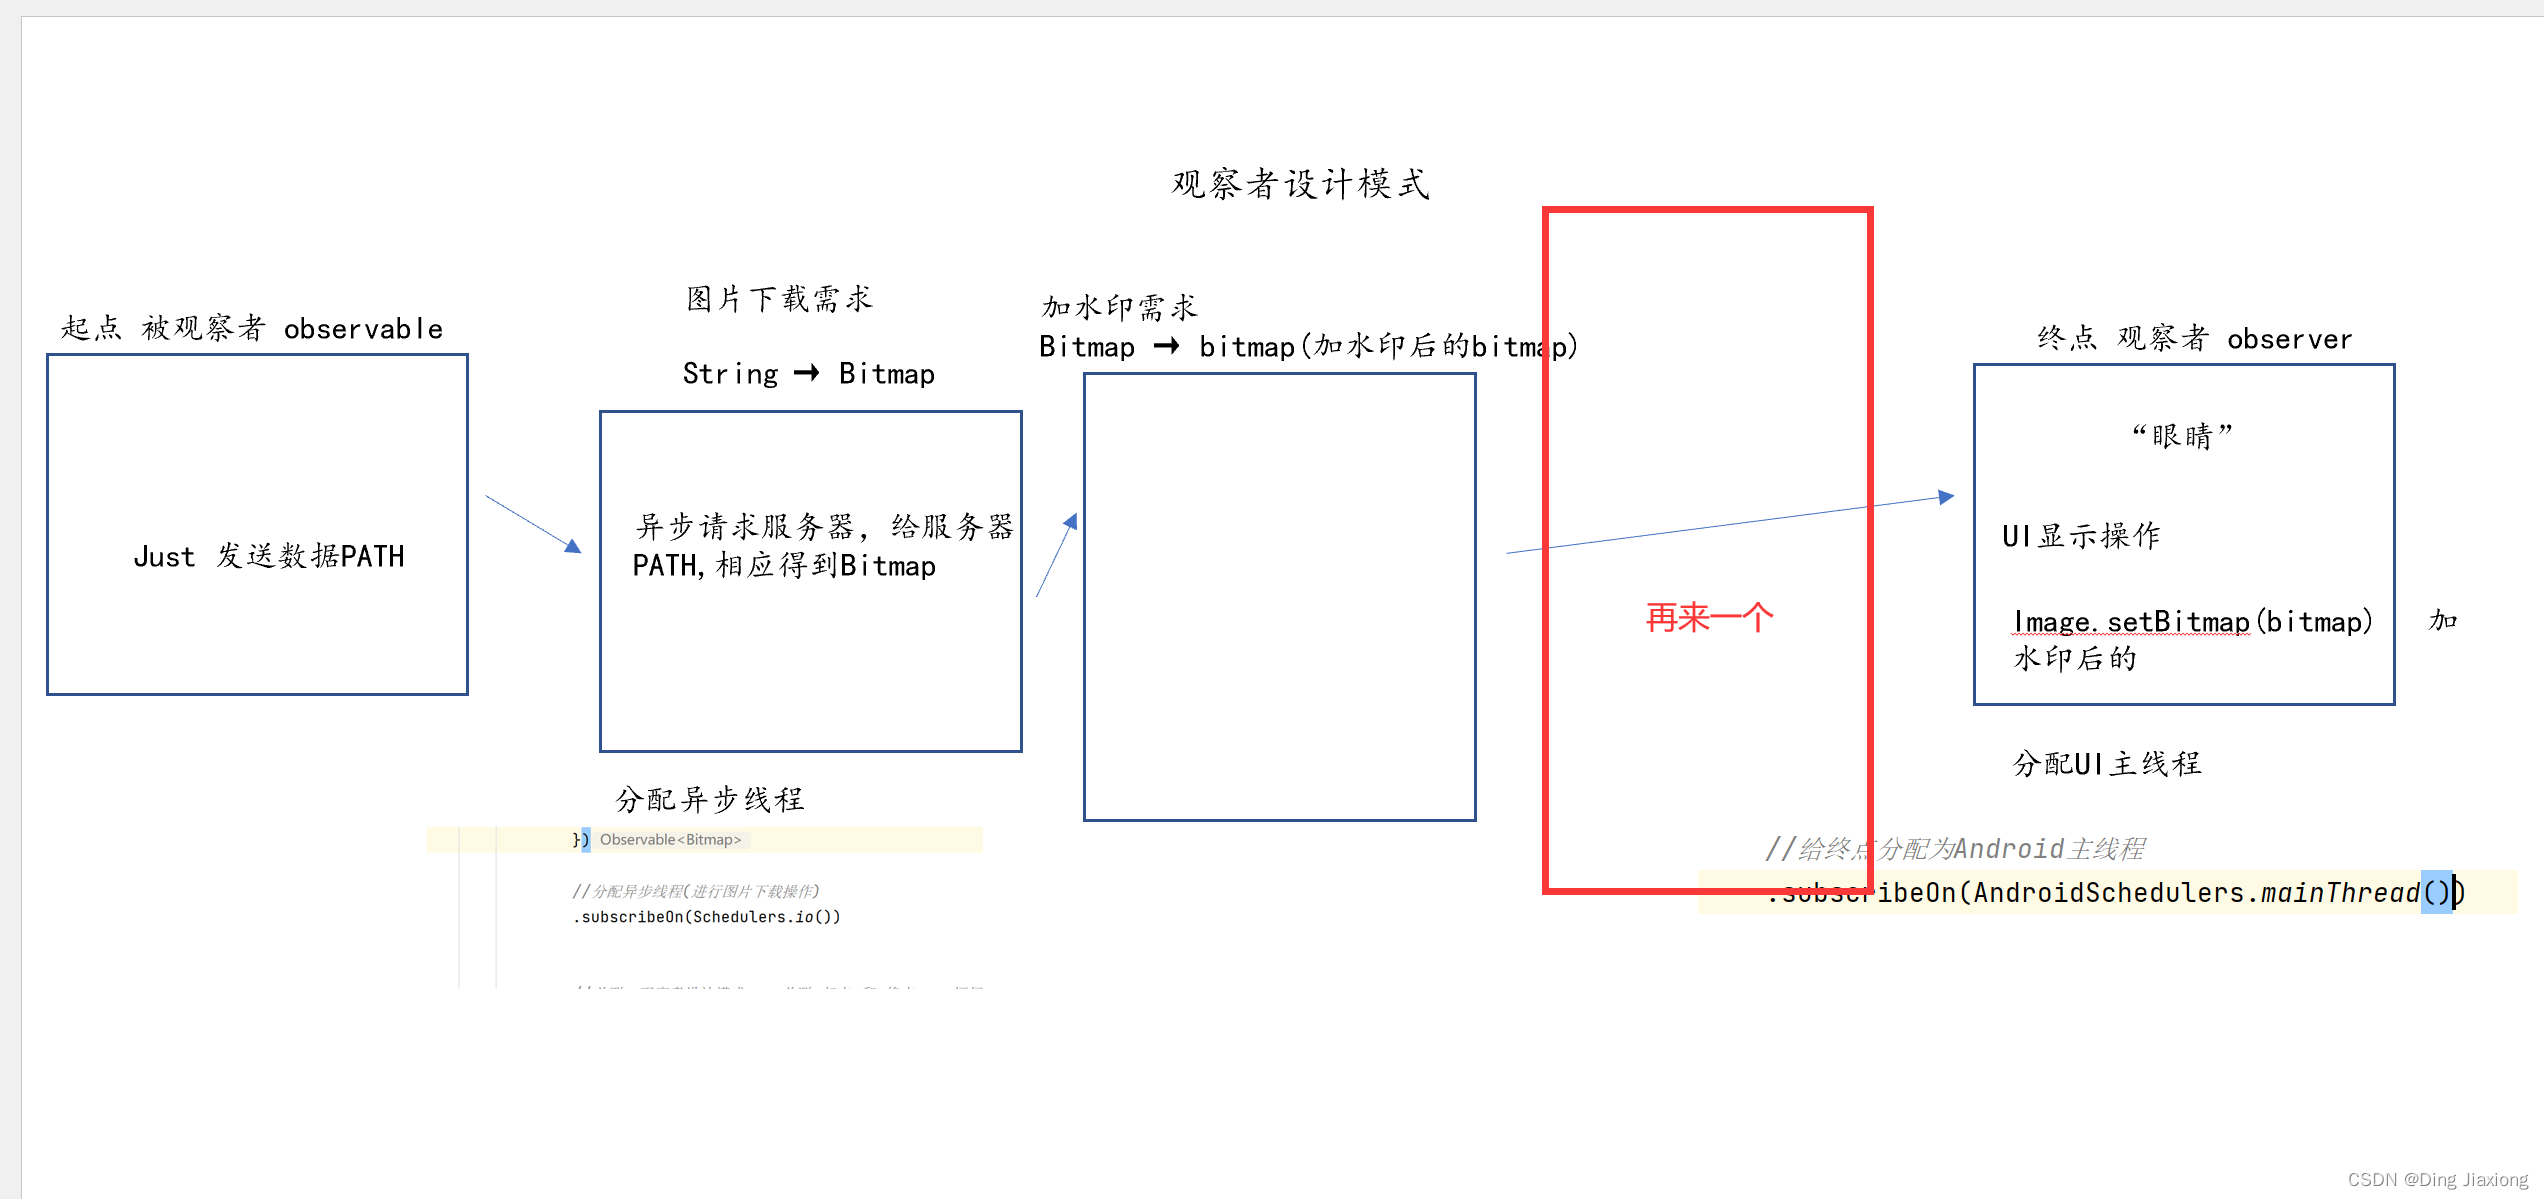The height and width of the screenshot is (1199, 2544).
Task: Click the title text 观察者设计模式
Action: [1300, 184]
